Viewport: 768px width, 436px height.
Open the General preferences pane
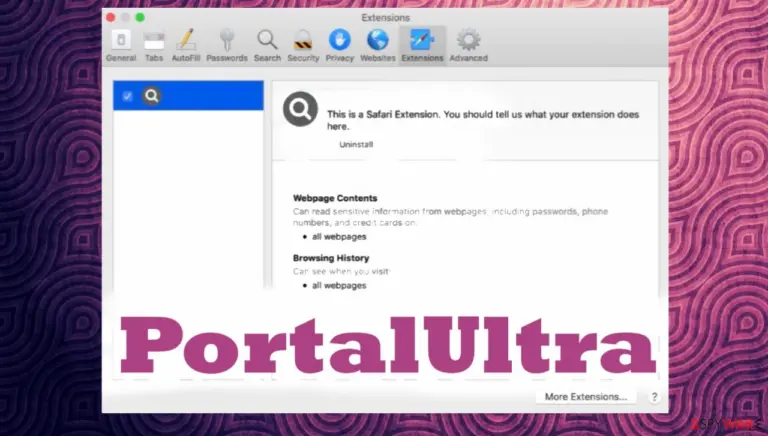(x=120, y=46)
